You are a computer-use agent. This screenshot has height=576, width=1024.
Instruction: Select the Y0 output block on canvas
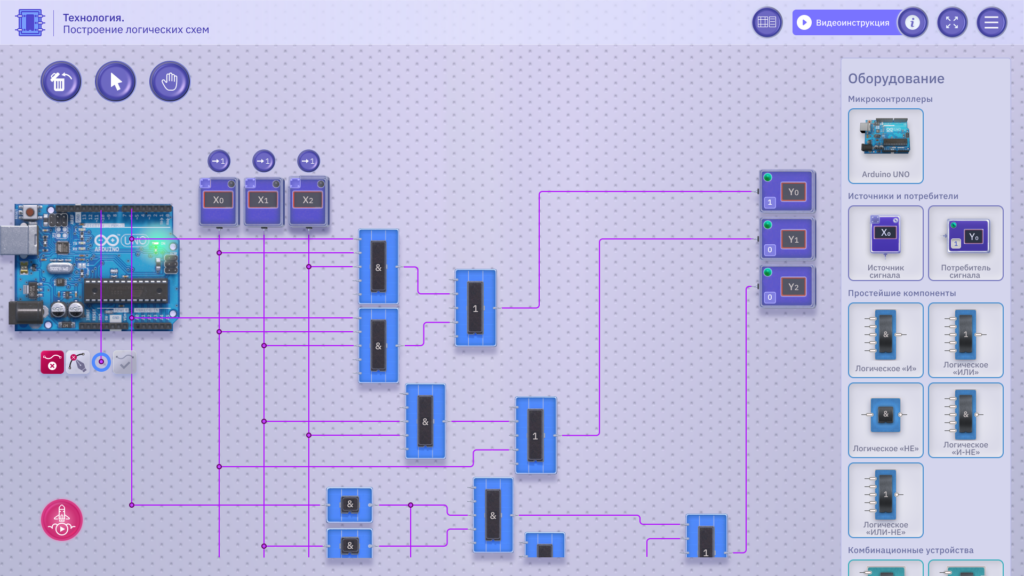click(788, 191)
